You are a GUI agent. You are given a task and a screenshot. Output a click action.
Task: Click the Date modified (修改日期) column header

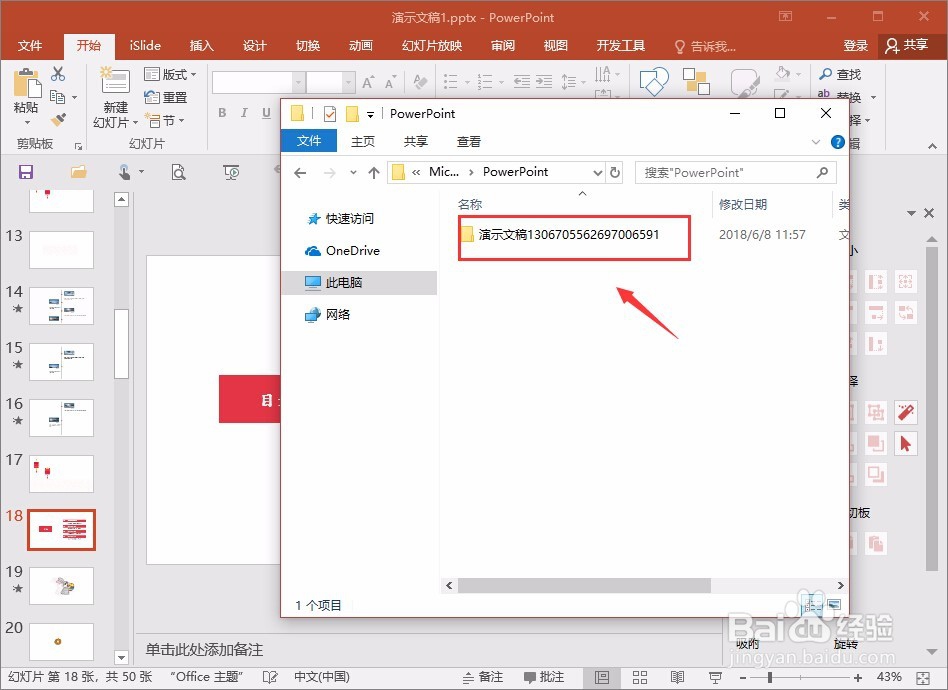[743, 204]
